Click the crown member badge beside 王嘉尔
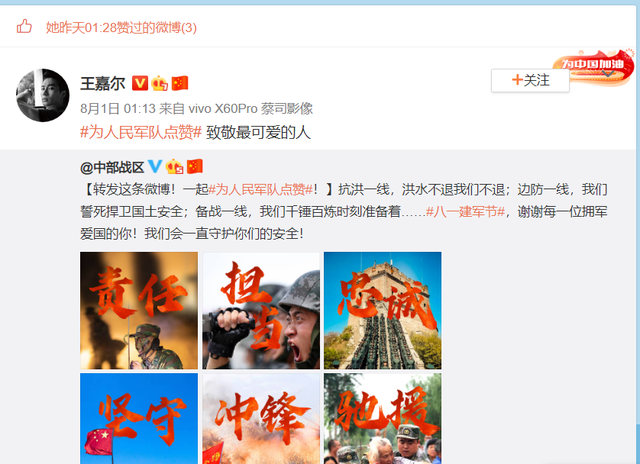Screen dimensions: 640x464 point(159,83)
